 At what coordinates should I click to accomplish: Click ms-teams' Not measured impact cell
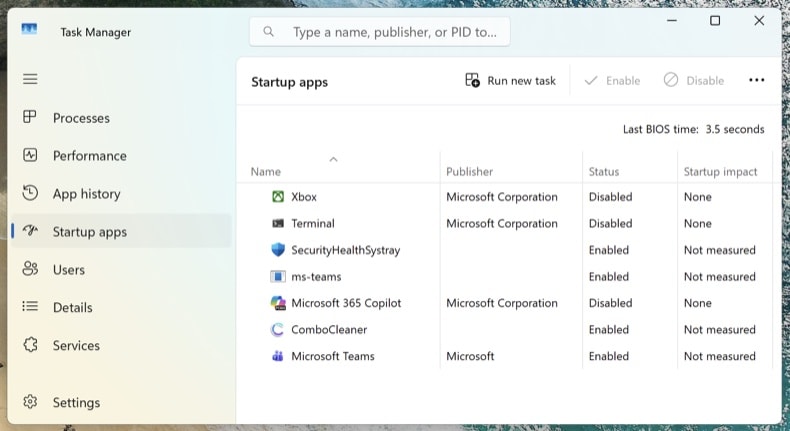[x=719, y=276]
